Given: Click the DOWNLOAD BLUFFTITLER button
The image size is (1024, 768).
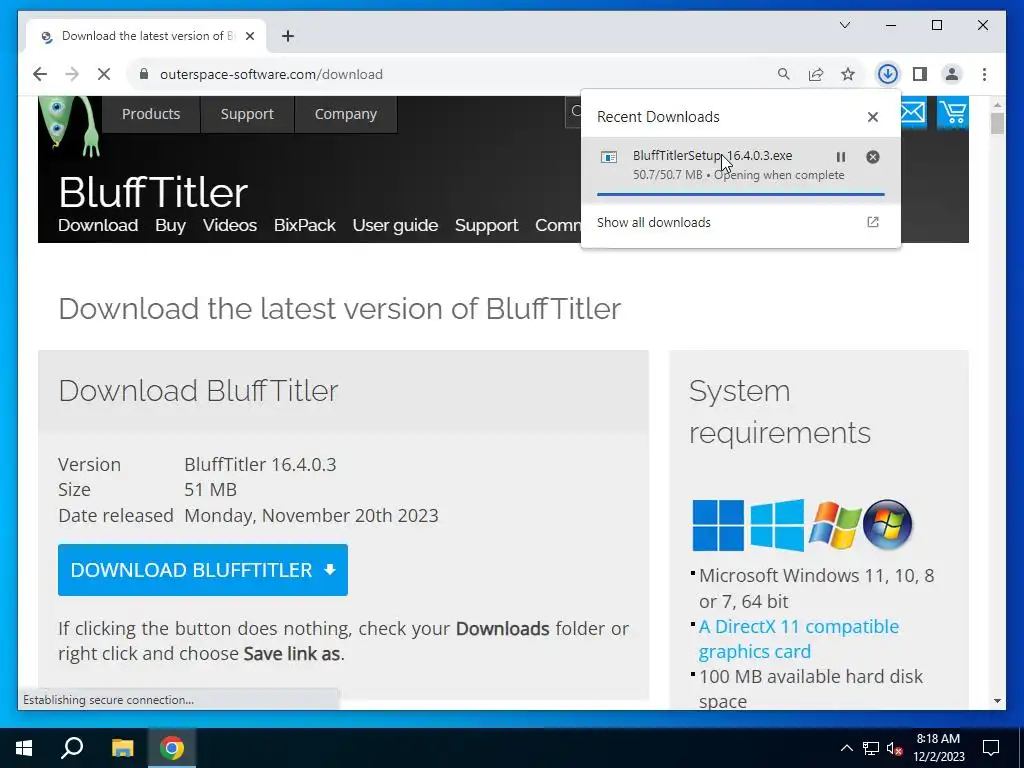Looking at the screenshot, I should [202, 569].
